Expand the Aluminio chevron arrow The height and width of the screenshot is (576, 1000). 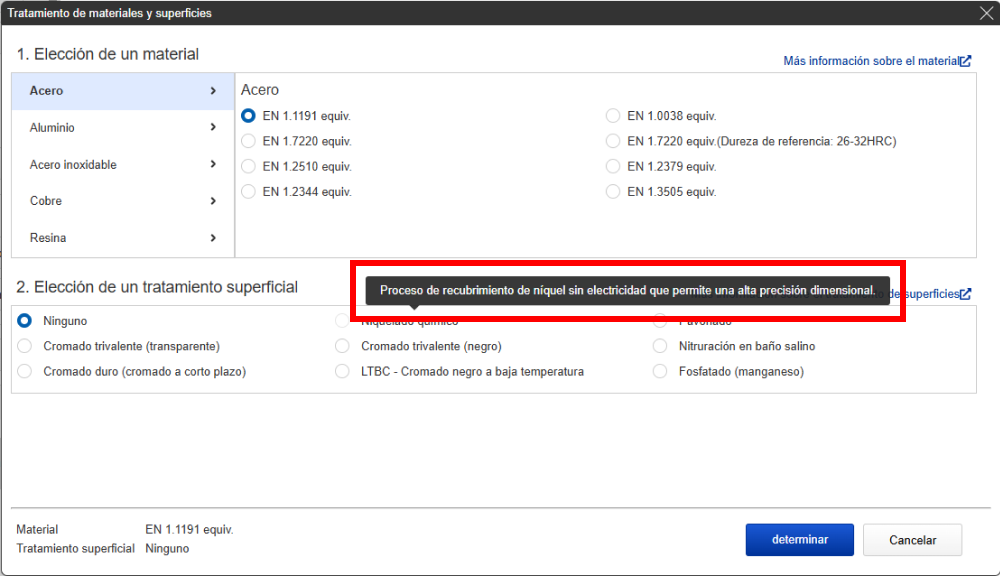213,128
